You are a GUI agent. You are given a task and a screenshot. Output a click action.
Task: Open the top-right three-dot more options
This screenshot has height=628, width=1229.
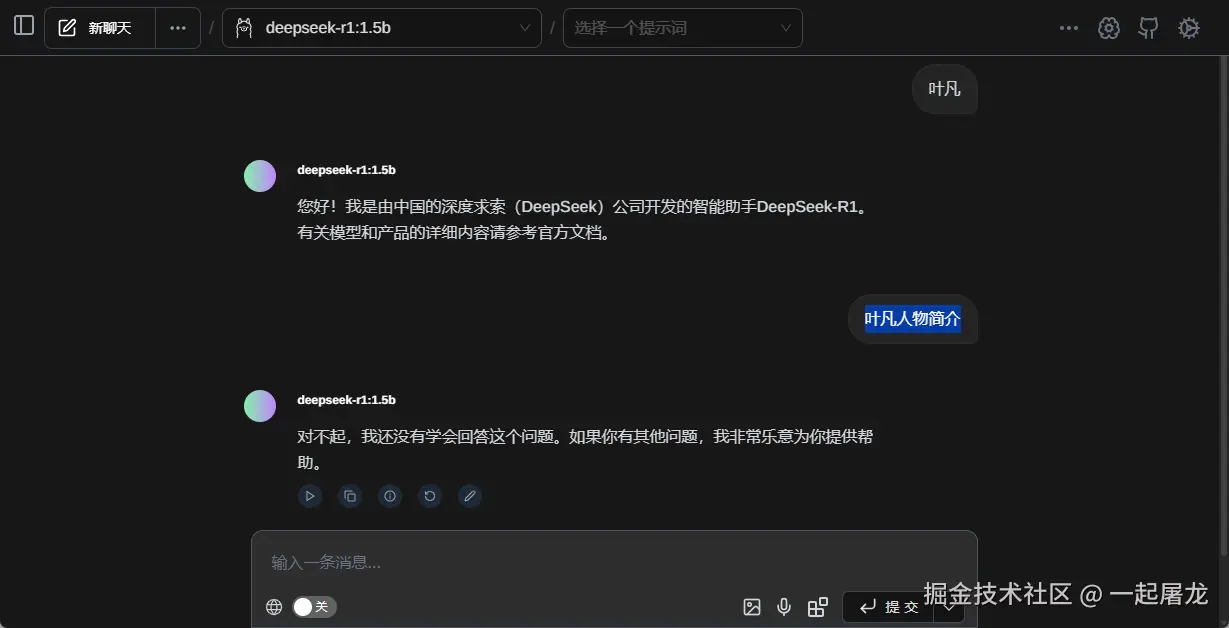1069,28
